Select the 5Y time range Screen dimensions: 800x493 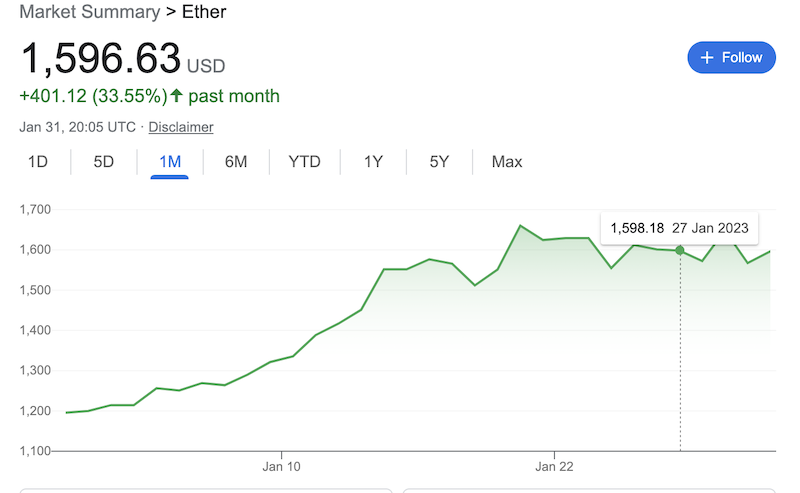pyautogui.click(x=439, y=162)
